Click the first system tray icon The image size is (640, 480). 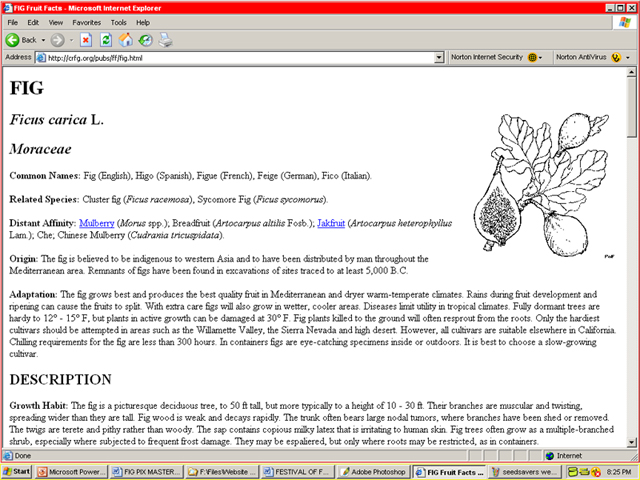(x=572, y=472)
